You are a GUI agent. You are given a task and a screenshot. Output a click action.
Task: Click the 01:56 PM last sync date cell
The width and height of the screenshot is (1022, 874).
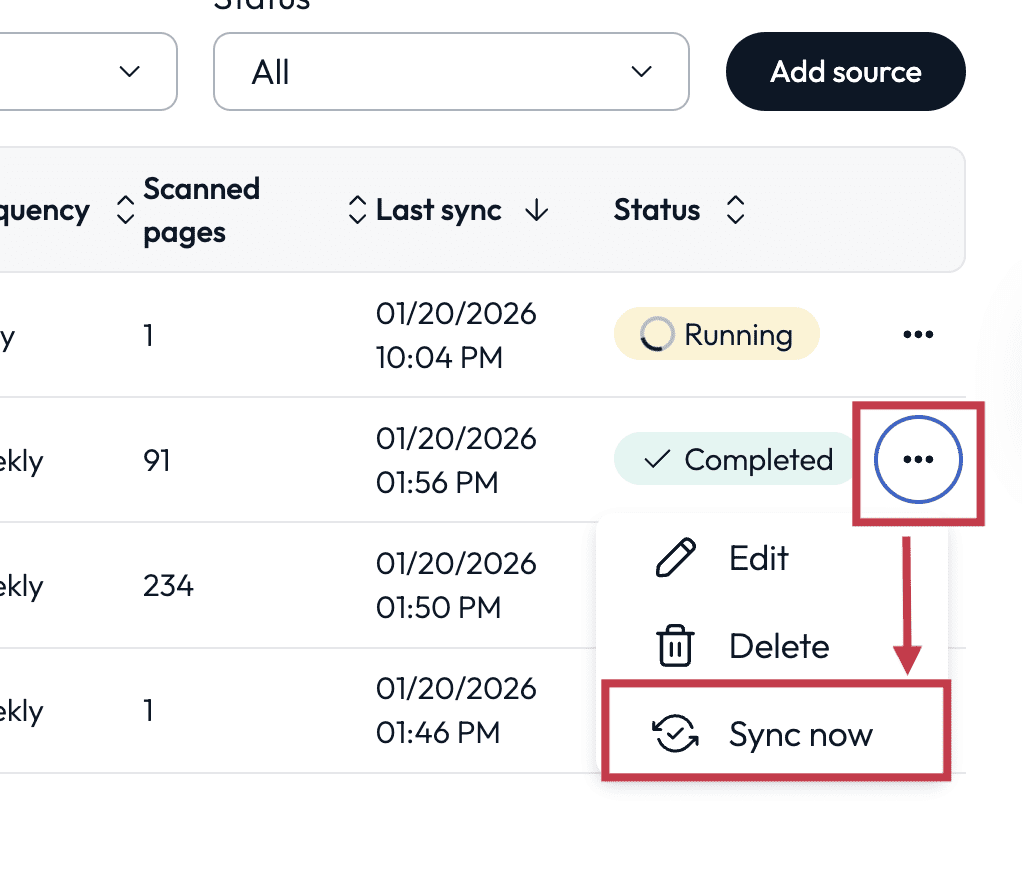456,461
